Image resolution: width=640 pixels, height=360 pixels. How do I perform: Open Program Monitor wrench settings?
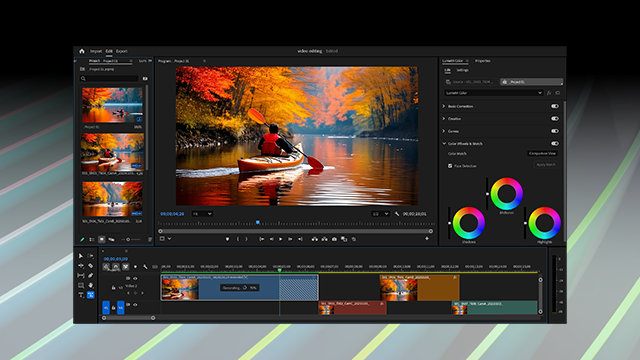click(397, 214)
